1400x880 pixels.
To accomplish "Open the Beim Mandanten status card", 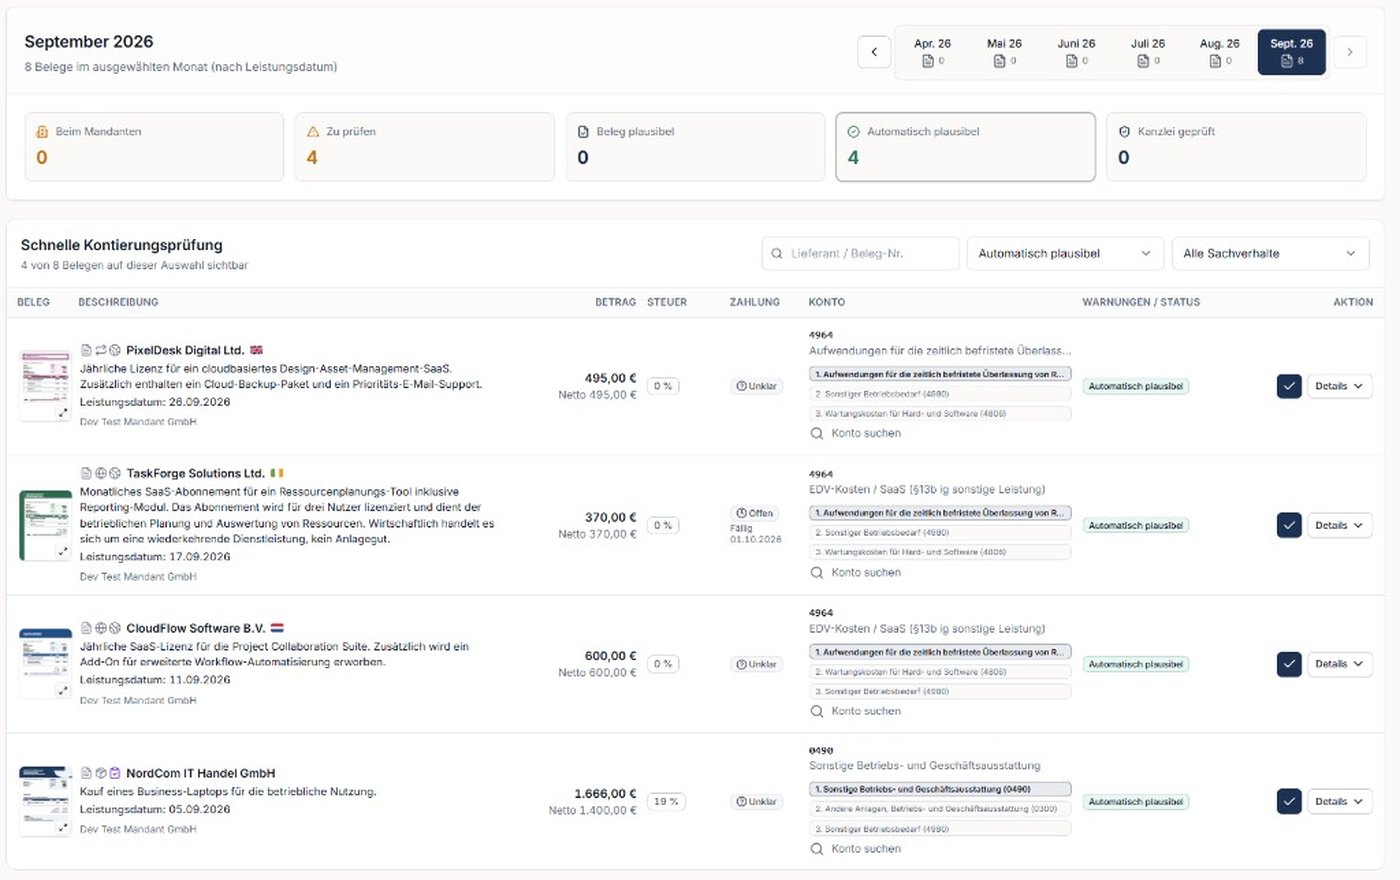I will point(154,147).
